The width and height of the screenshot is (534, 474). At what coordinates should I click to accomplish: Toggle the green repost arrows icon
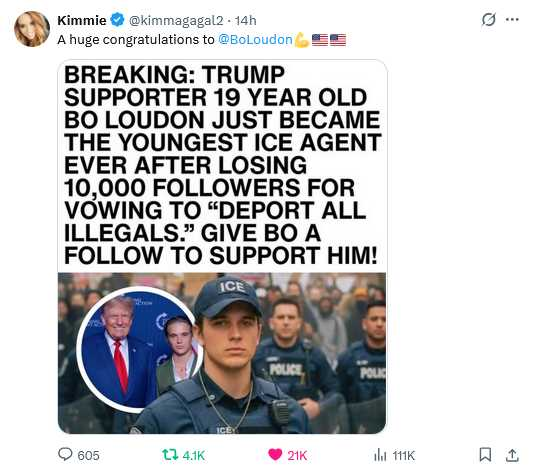[x=170, y=455]
